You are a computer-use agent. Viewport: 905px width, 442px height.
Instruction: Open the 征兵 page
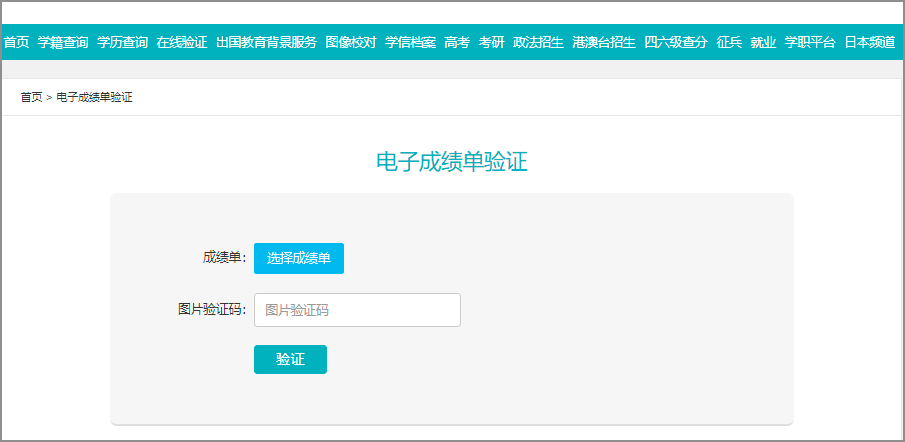729,42
